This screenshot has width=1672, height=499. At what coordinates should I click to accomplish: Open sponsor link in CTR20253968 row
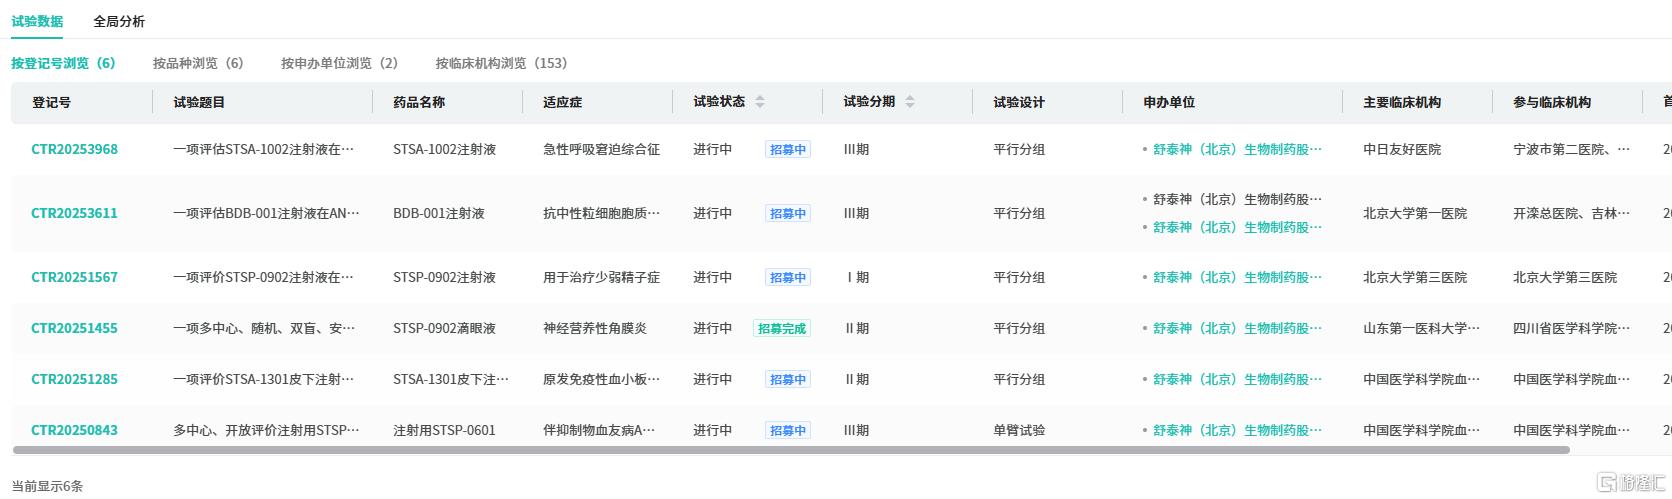(1237, 149)
